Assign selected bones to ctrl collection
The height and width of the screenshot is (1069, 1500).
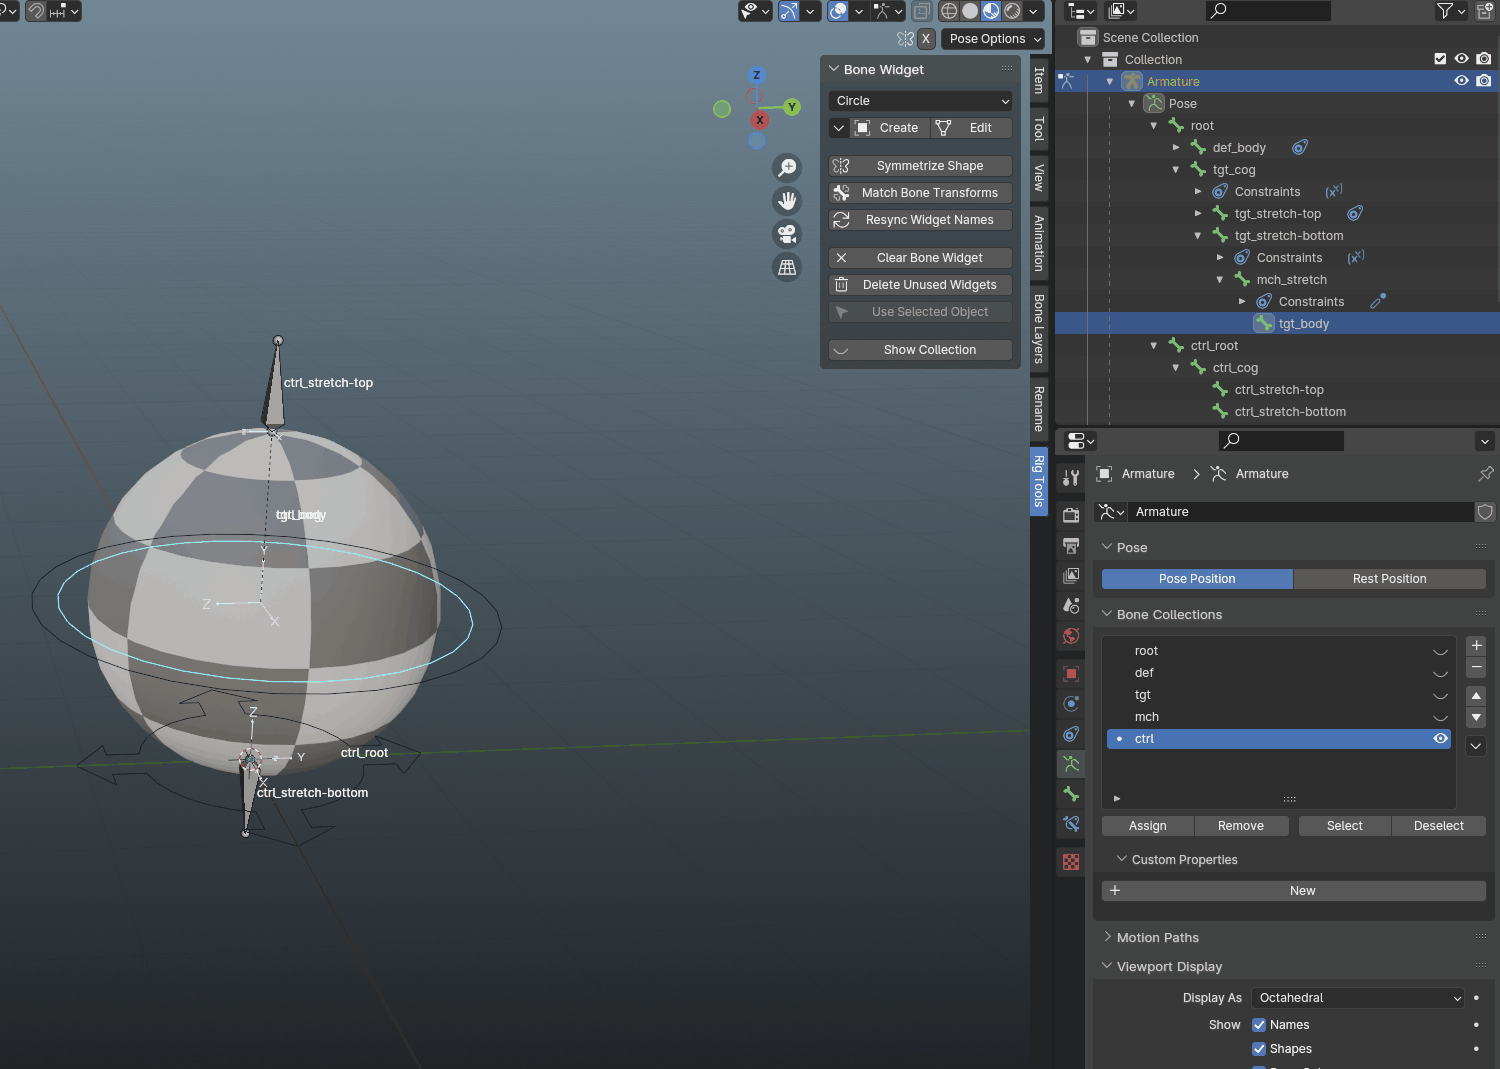[1147, 825]
